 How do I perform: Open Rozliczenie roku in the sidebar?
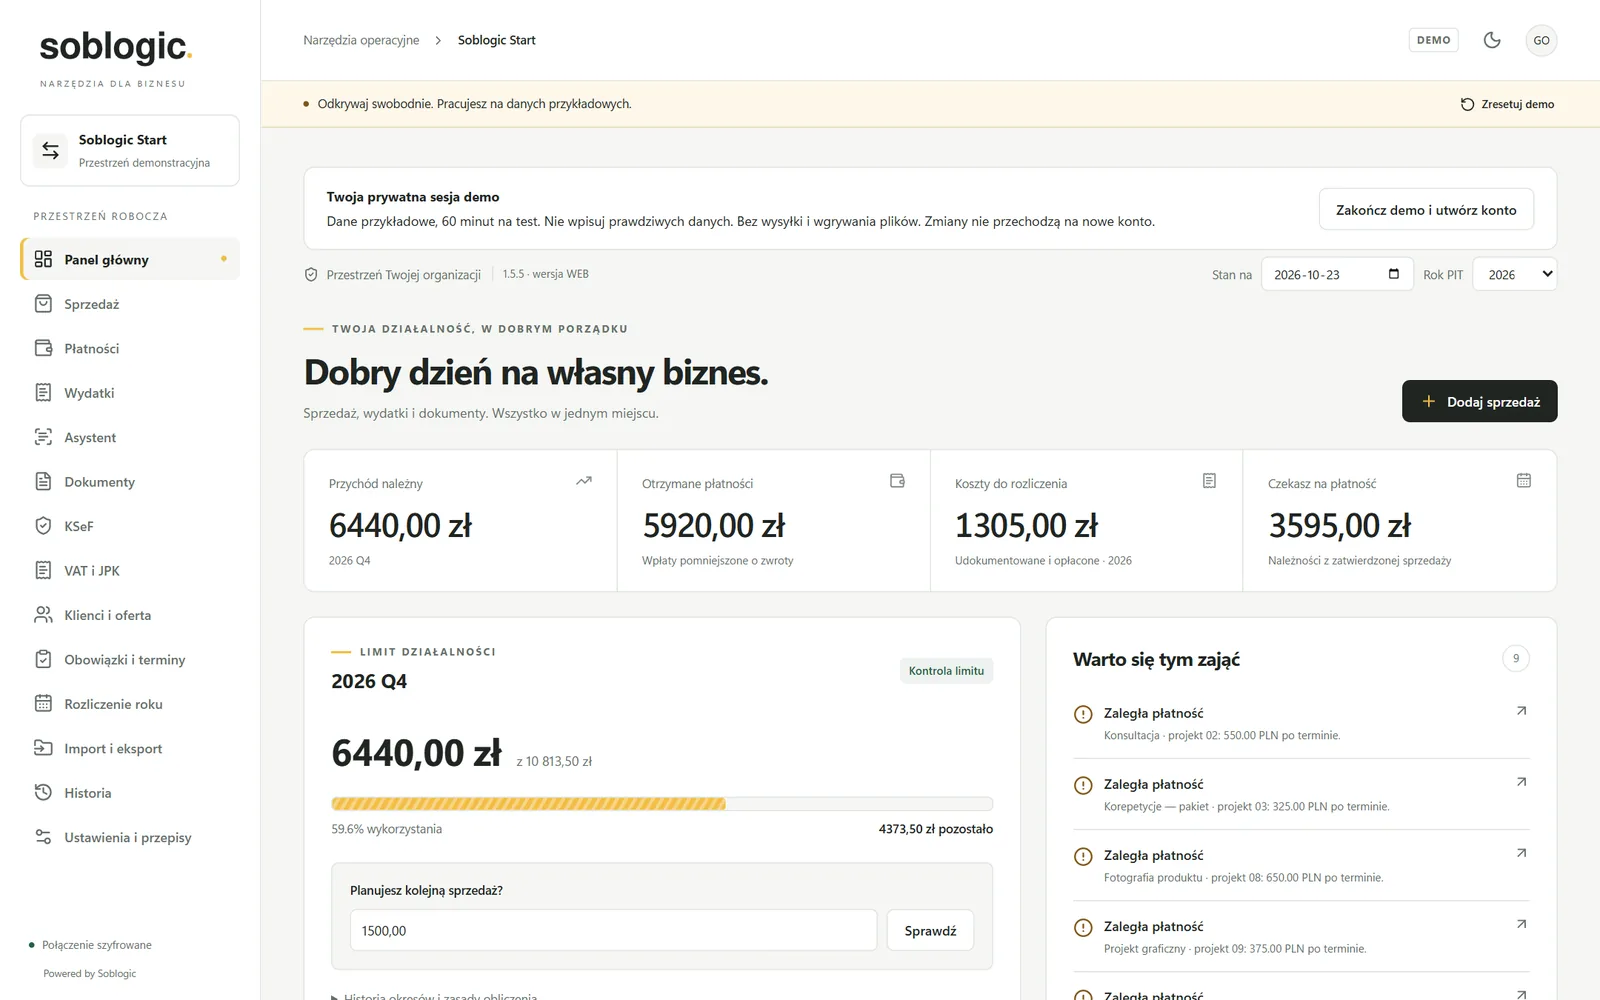tap(130, 704)
